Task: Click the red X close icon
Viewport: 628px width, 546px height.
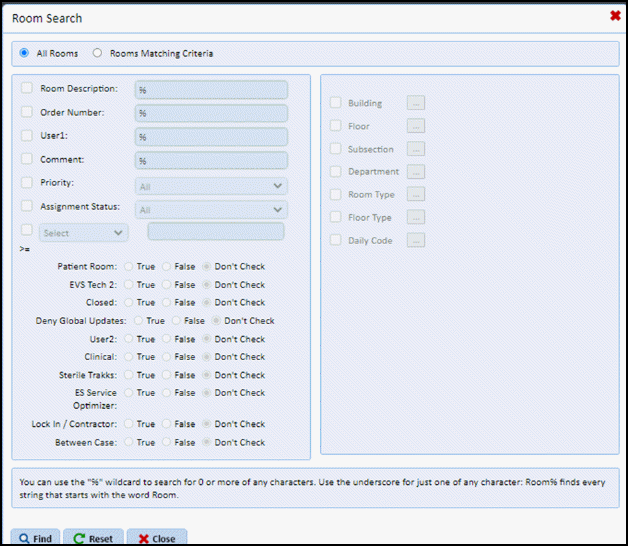Action: pos(614,16)
